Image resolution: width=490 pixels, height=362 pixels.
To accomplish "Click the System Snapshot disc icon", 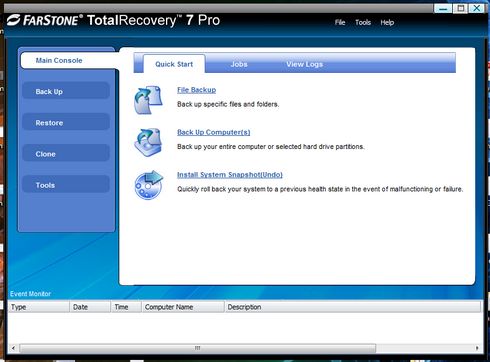I will (149, 185).
